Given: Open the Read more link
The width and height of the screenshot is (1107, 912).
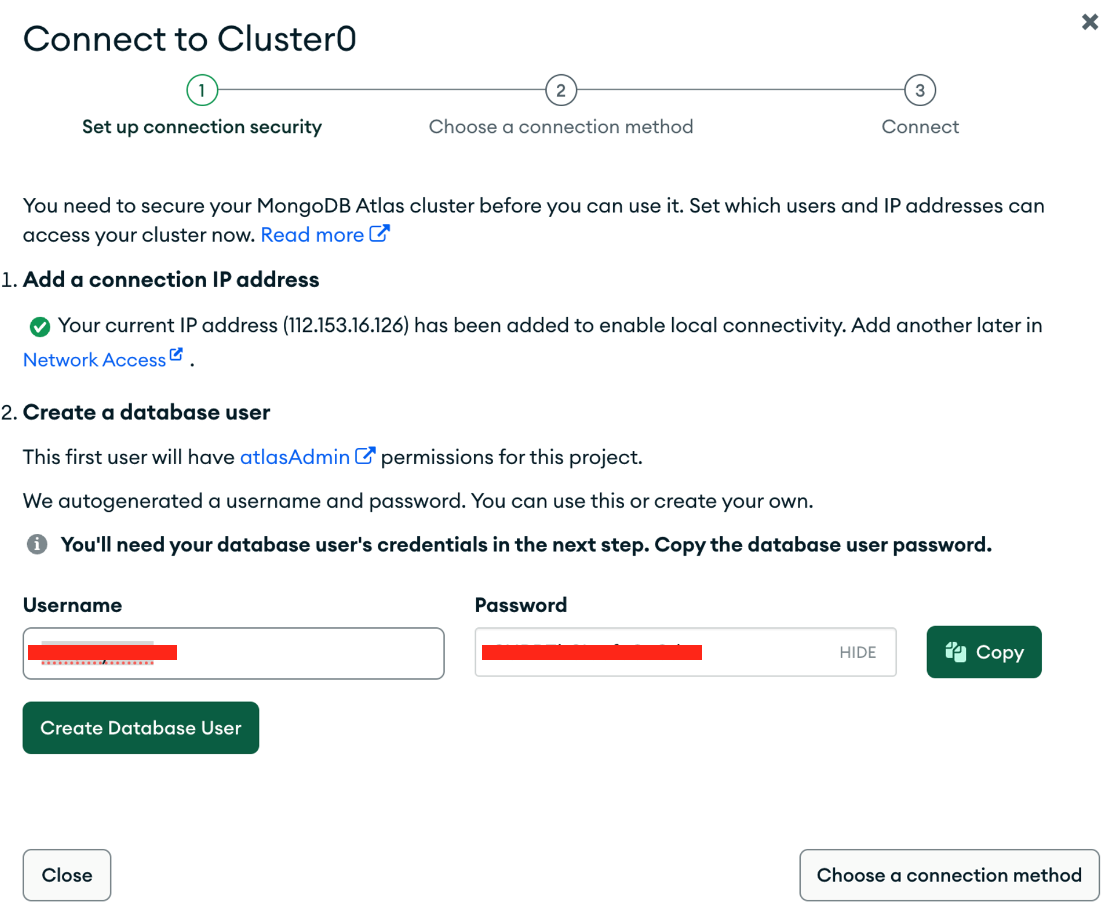Looking at the screenshot, I should [x=312, y=235].
